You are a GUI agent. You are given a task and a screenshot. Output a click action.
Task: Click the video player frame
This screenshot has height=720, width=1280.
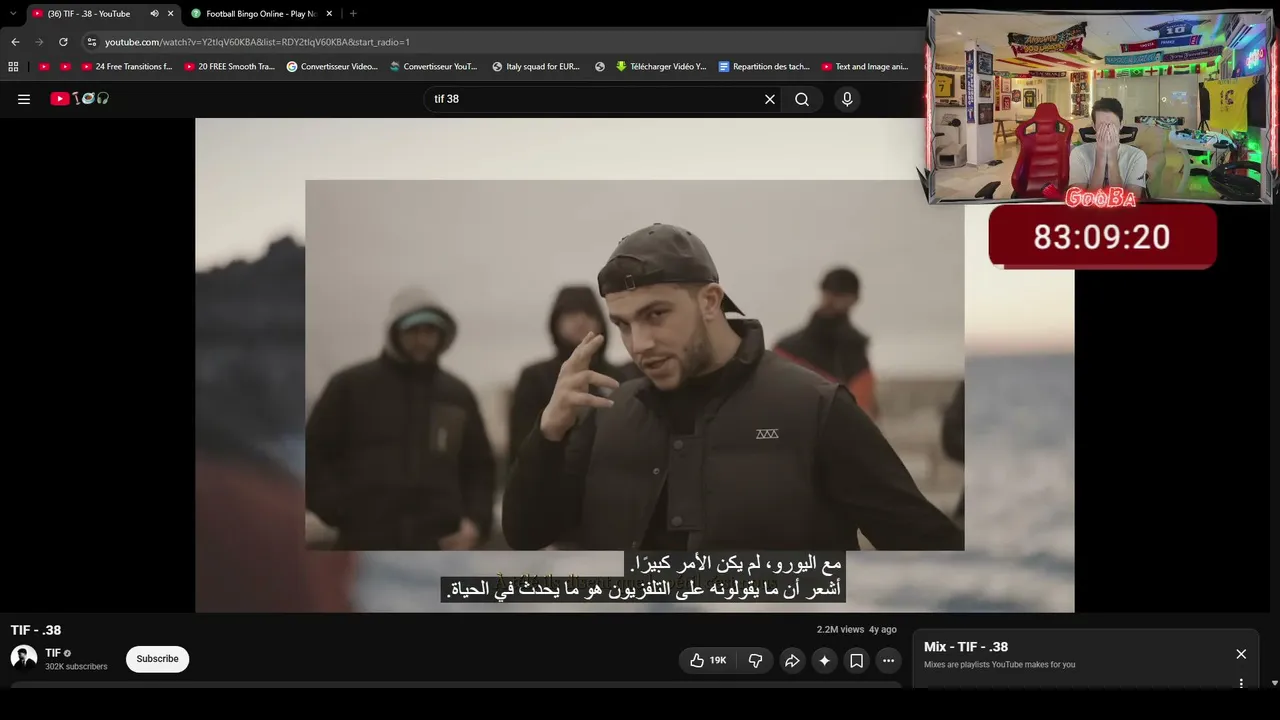coord(635,365)
